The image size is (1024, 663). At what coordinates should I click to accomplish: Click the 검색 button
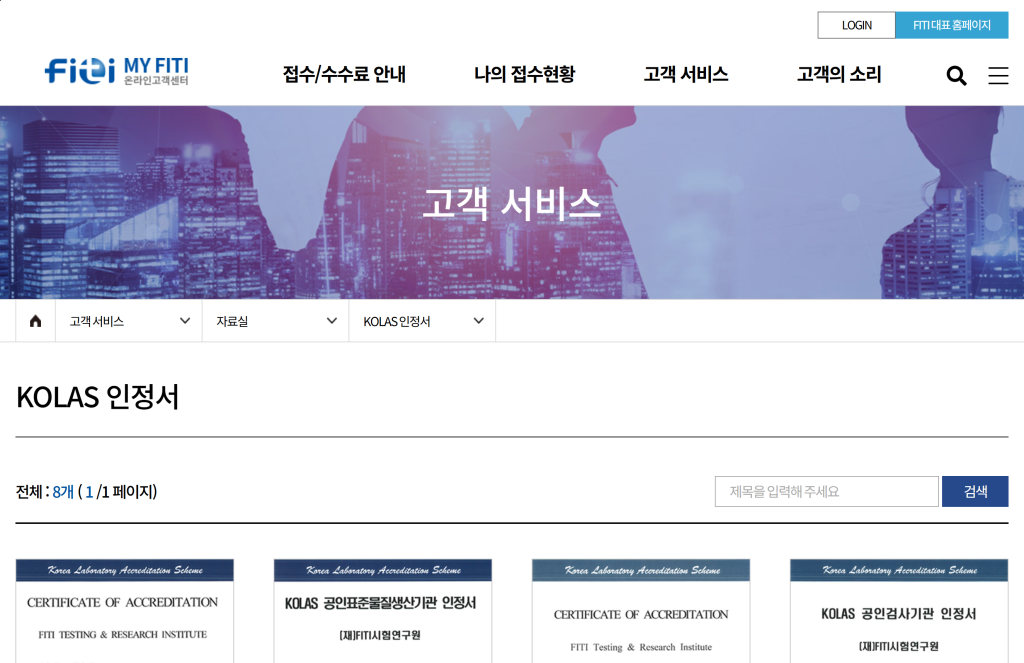[975, 491]
